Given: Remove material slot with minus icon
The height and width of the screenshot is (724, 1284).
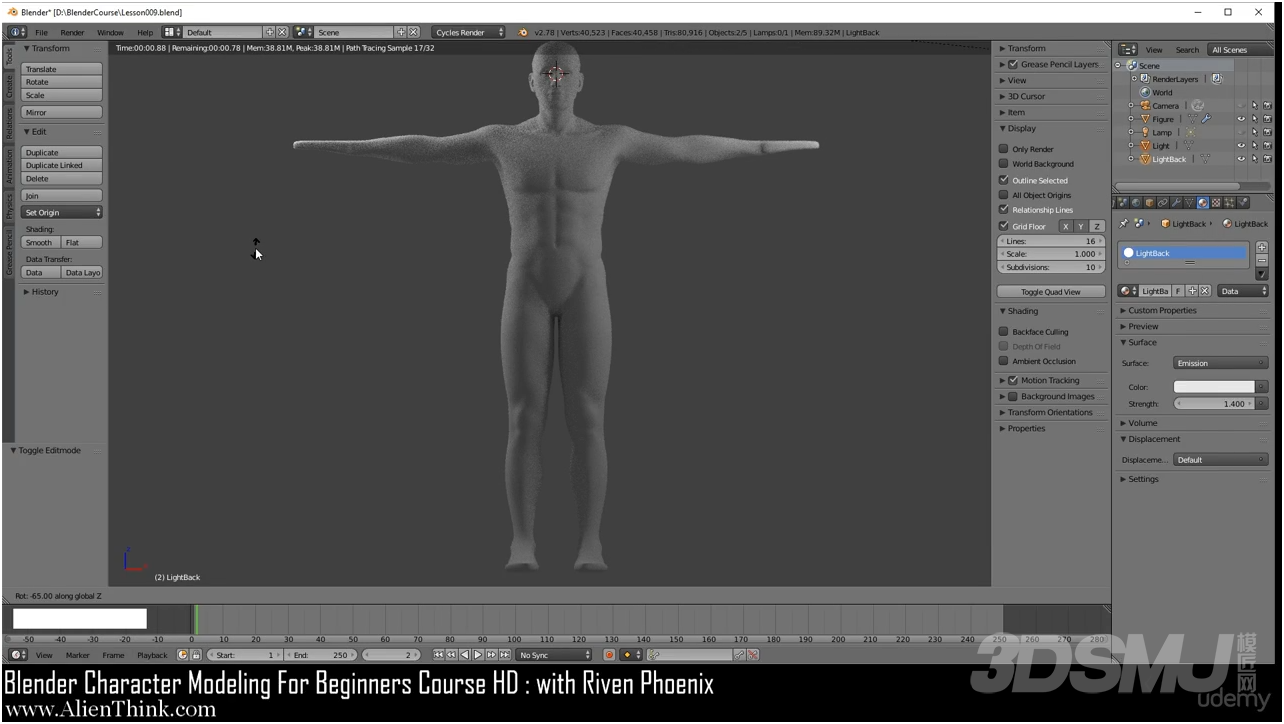Looking at the screenshot, I should click(1262, 261).
